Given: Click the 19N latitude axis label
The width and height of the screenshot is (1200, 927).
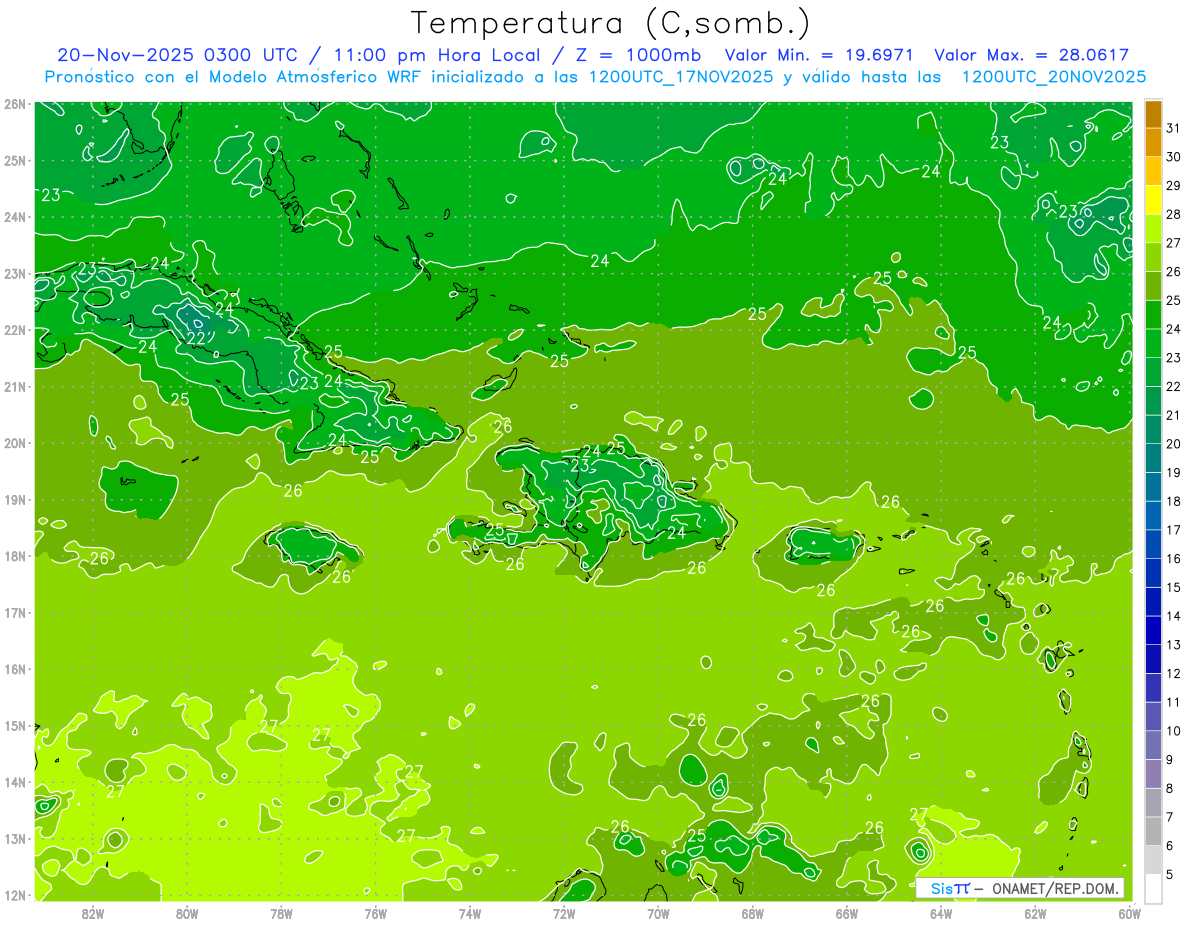Looking at the screenshot, I should [x=14, y=499].
